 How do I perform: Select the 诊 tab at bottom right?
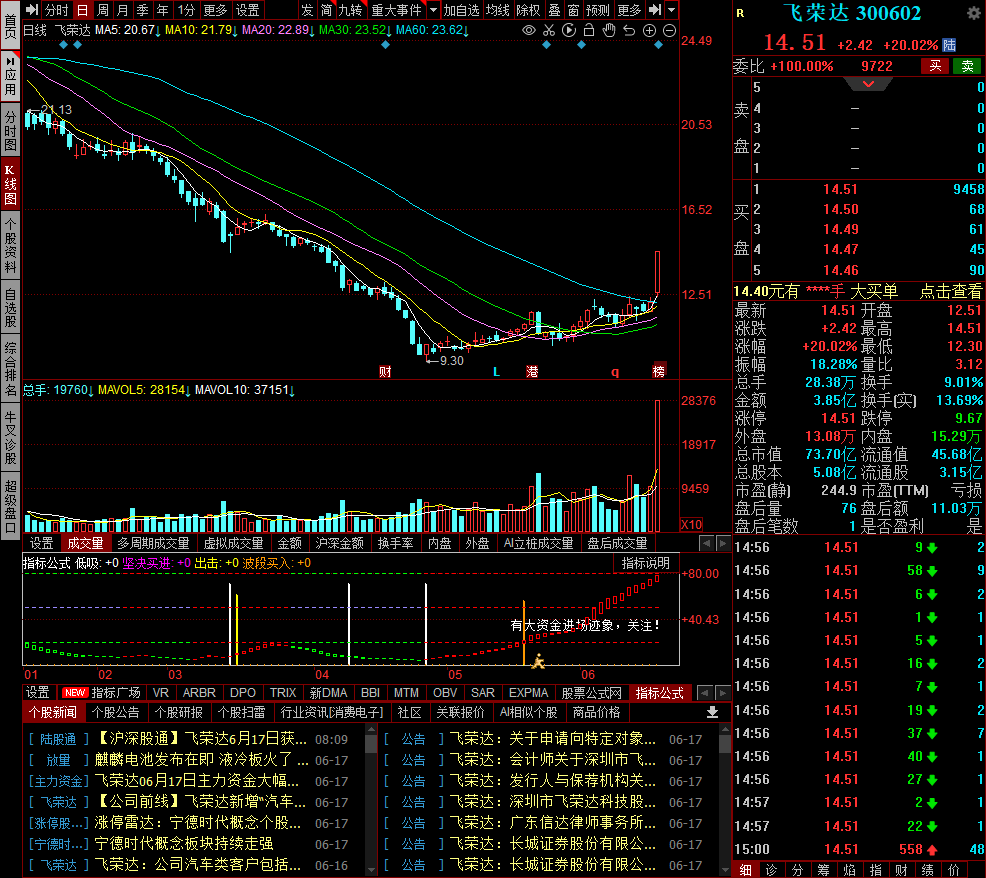(772, 870)
